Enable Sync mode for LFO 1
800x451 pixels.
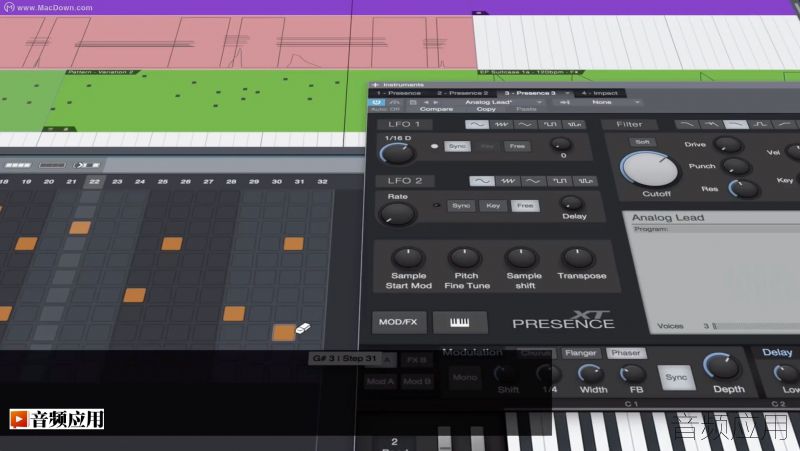[457, 146]
